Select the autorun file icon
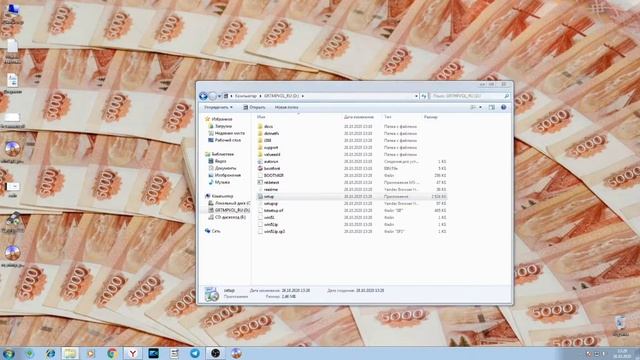The height and width of the screenshot is (360, 640). (260, 162)
